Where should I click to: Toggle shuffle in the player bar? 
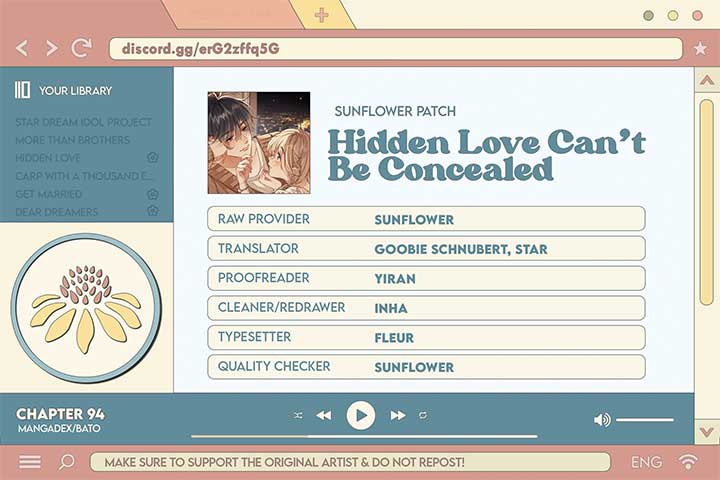click(x=298, y=415)
